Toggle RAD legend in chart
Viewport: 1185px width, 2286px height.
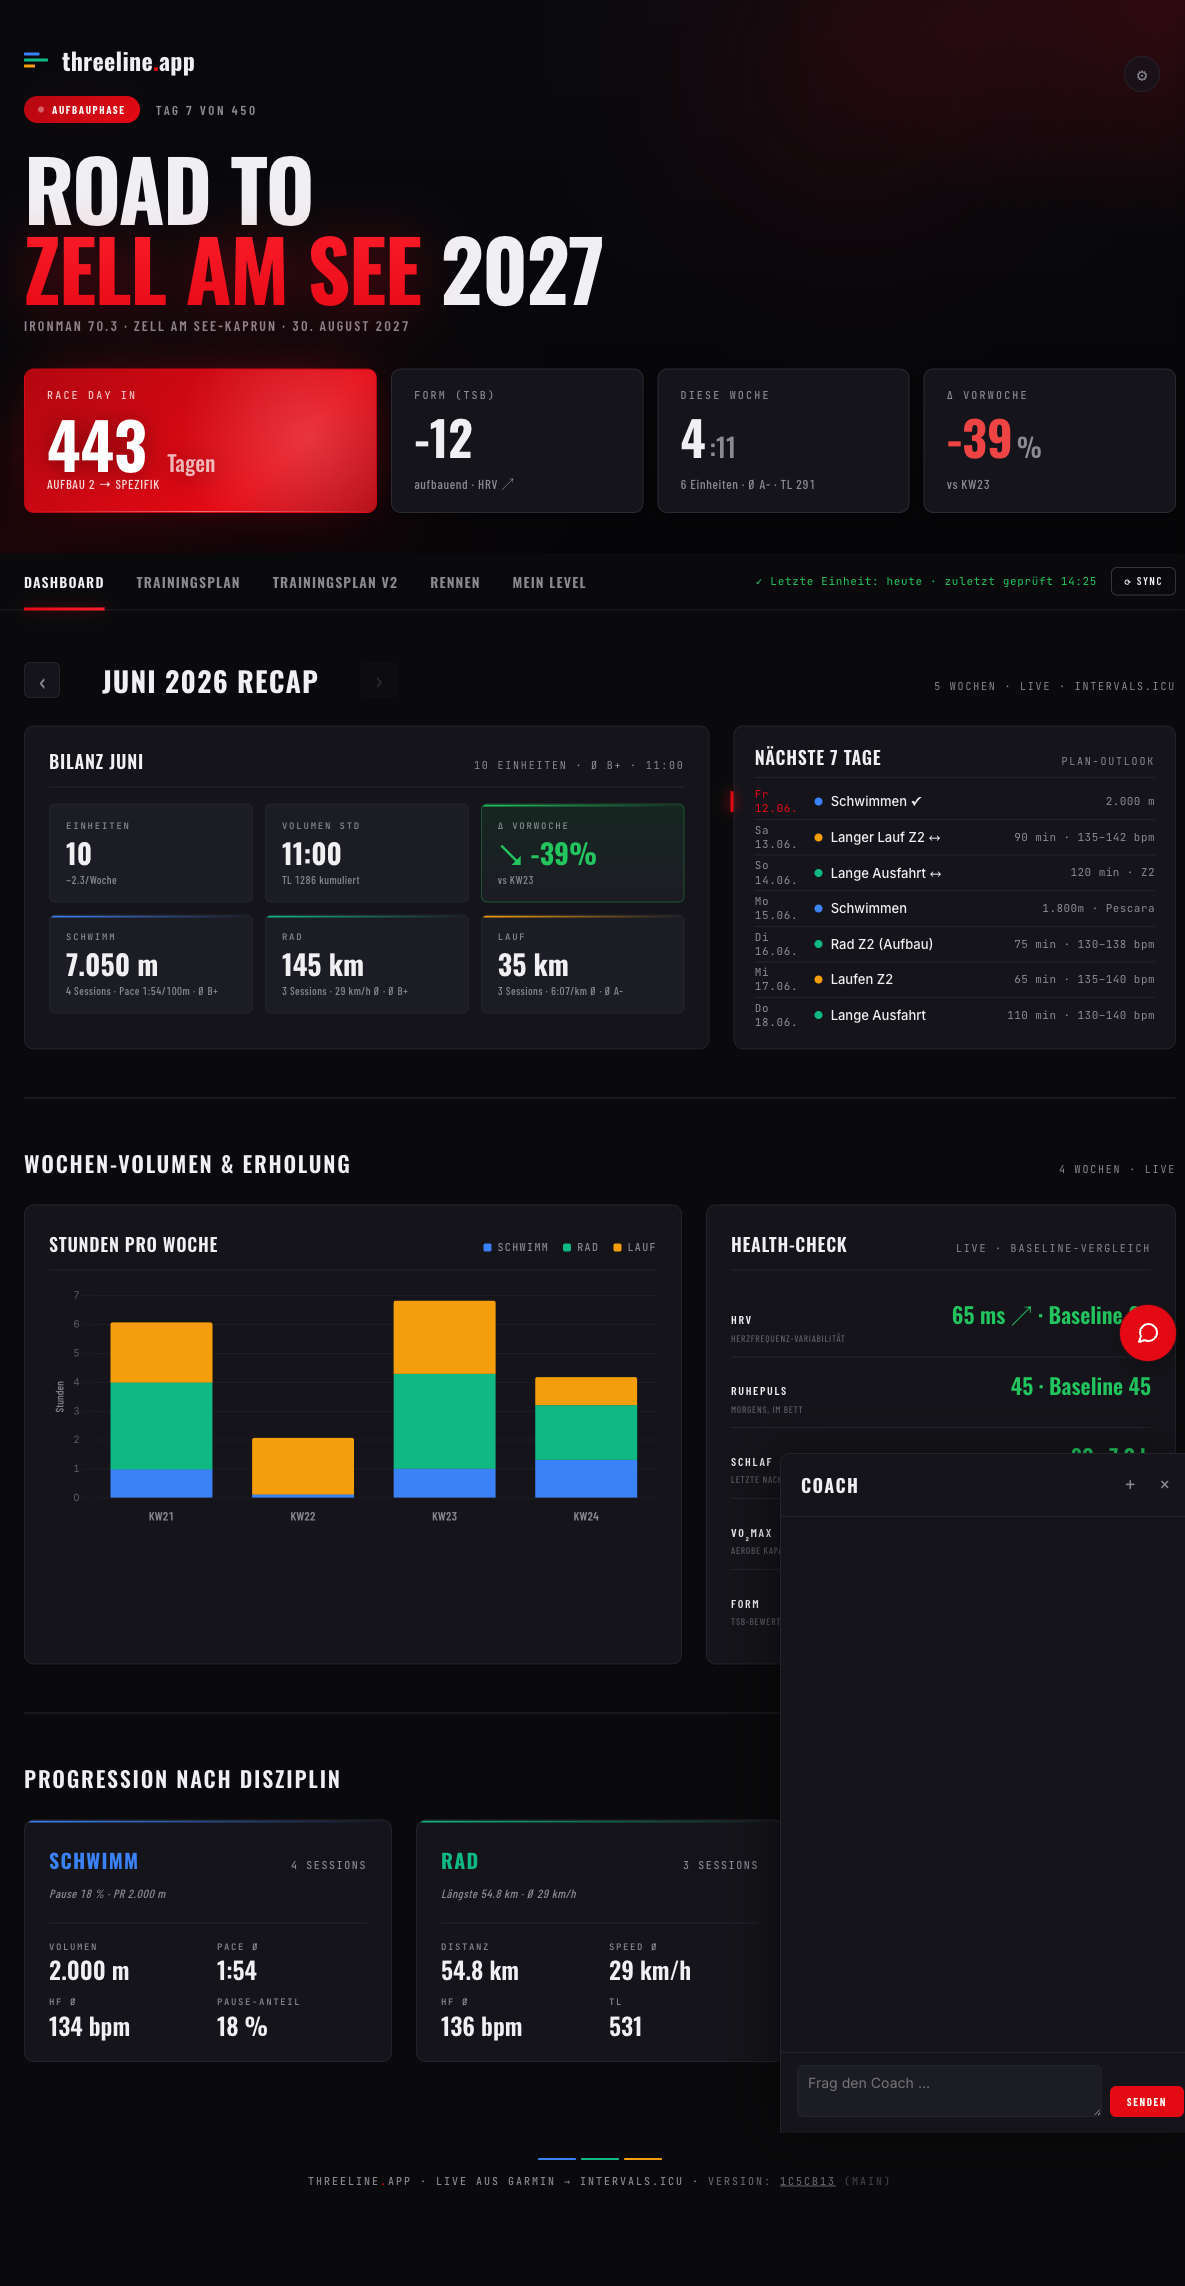581,1247
